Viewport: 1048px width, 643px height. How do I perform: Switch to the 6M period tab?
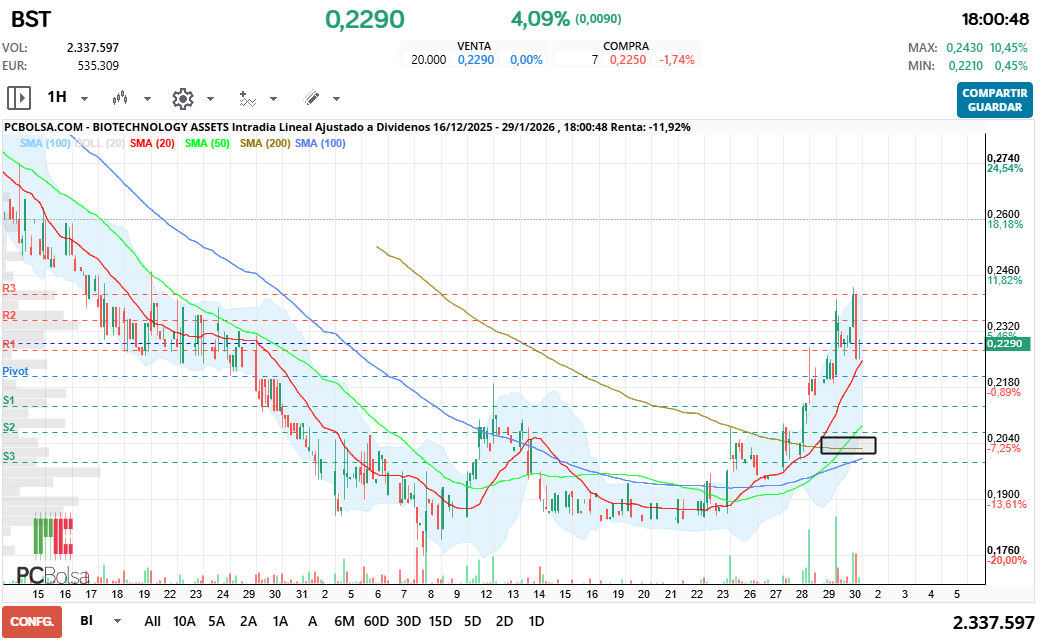[344, 621]
